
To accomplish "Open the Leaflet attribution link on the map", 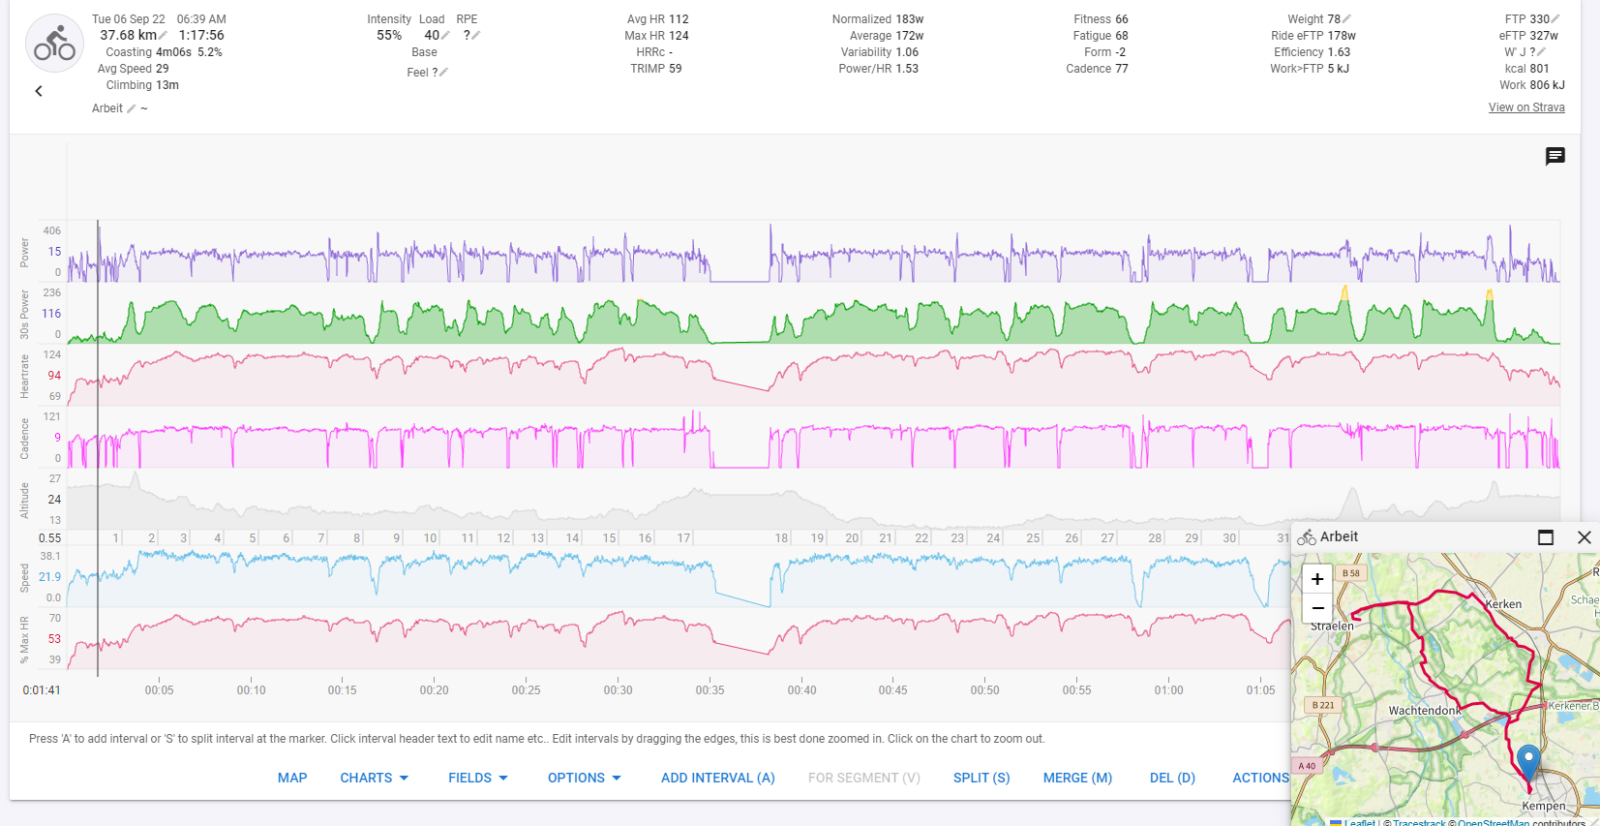I will [1359, 823].
